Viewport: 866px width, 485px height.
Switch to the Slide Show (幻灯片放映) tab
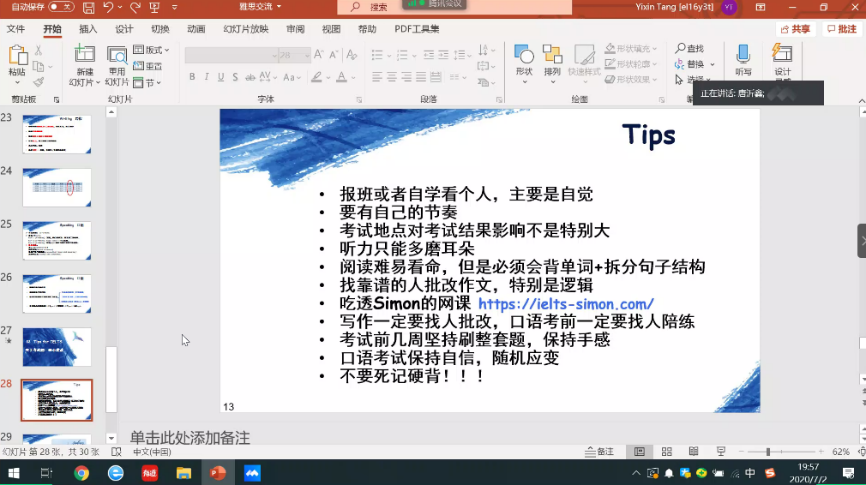(x=246, y=29)
